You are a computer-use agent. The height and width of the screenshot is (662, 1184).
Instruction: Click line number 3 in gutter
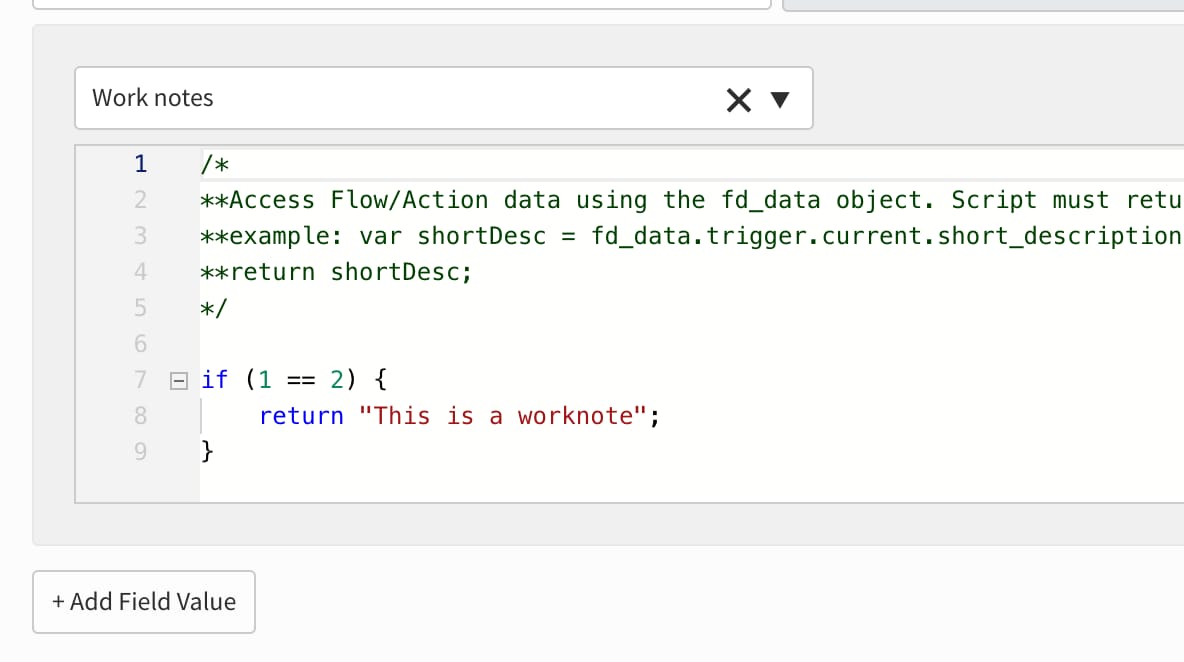point(140,236)
